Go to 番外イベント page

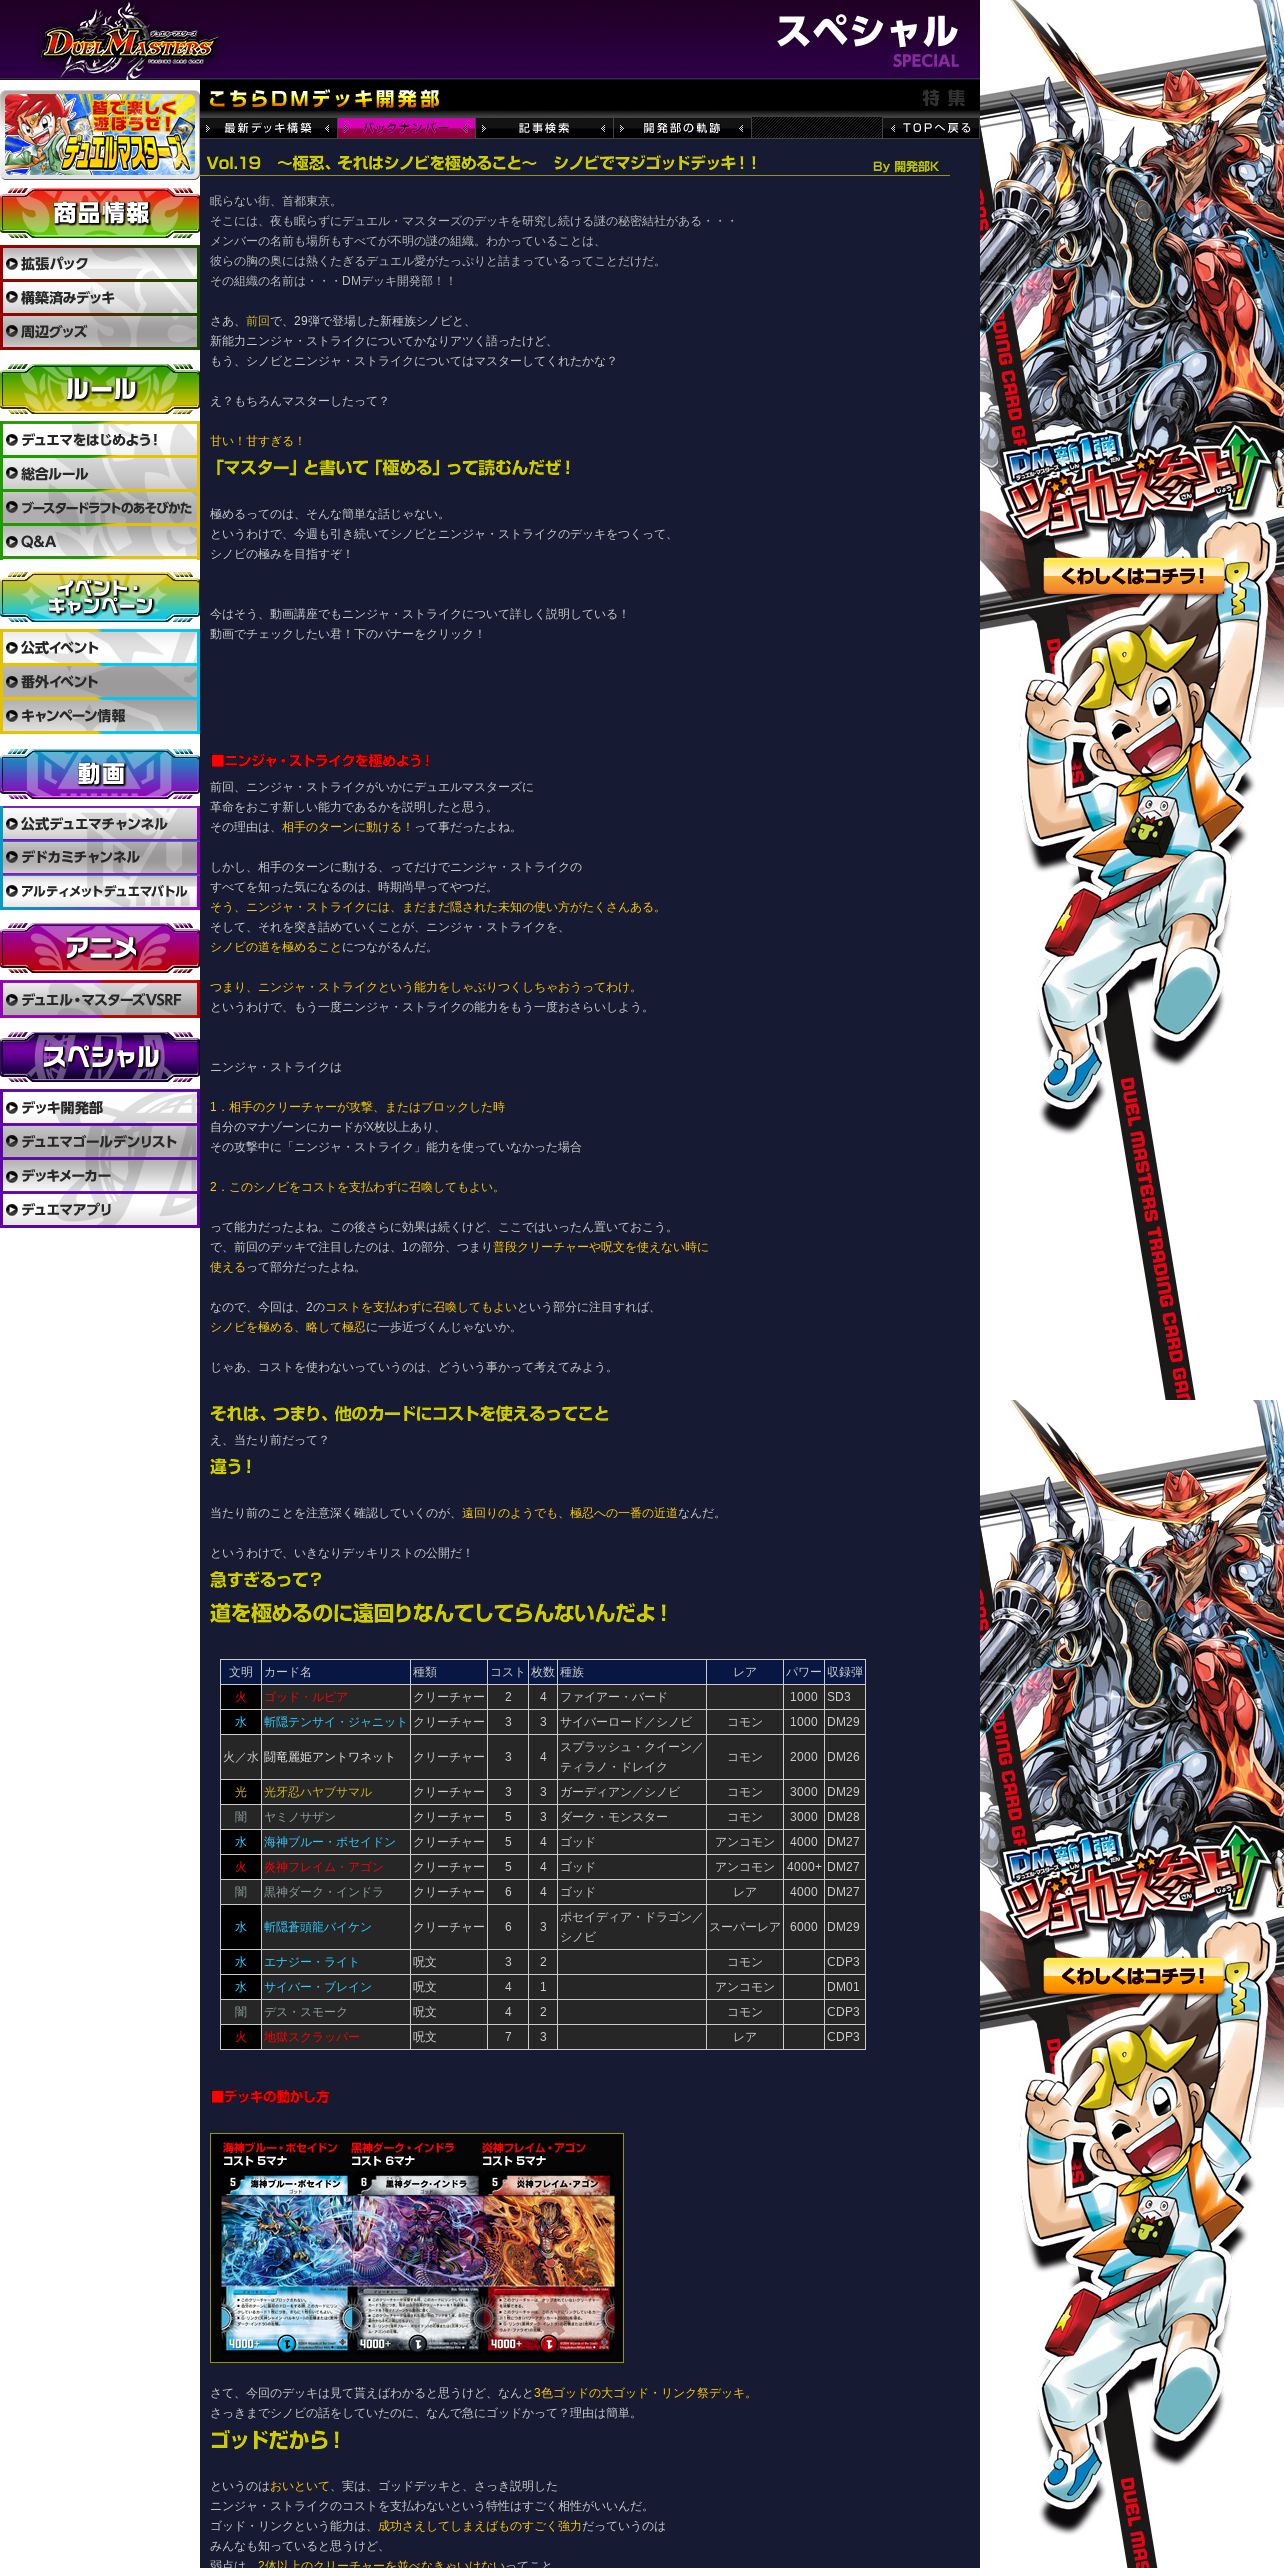(x=100, y=681)
